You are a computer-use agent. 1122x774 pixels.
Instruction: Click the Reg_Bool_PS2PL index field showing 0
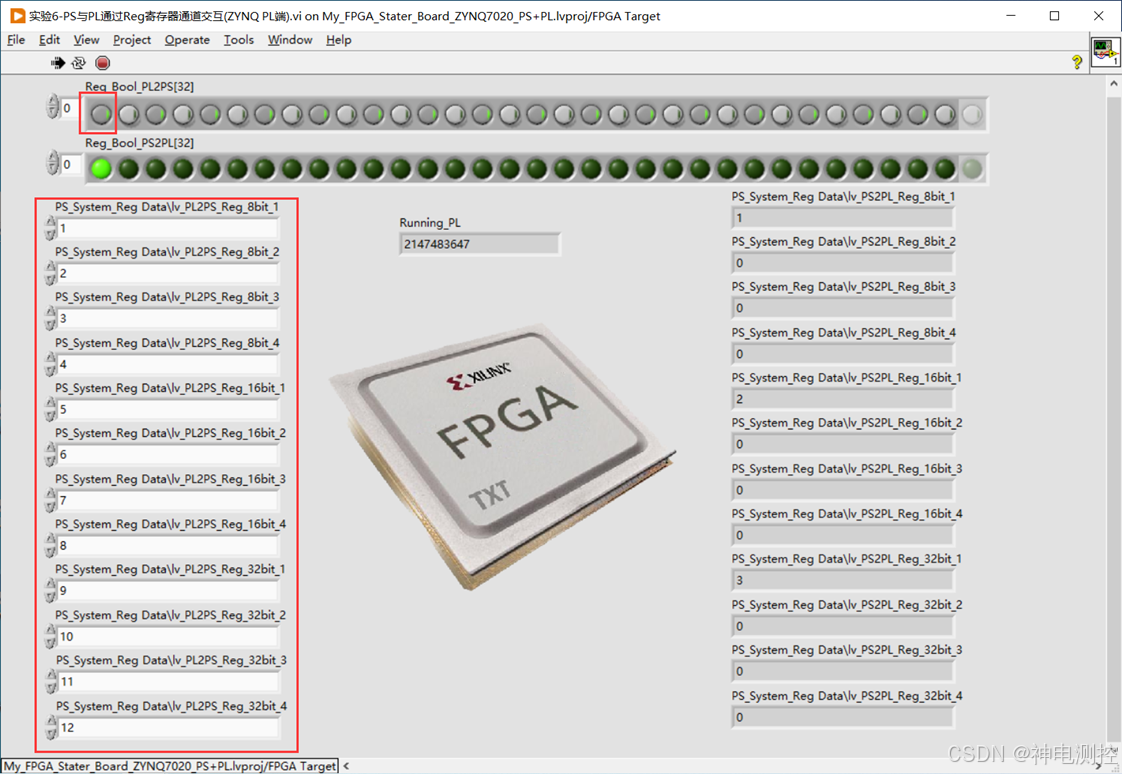[x=69, y=165]
